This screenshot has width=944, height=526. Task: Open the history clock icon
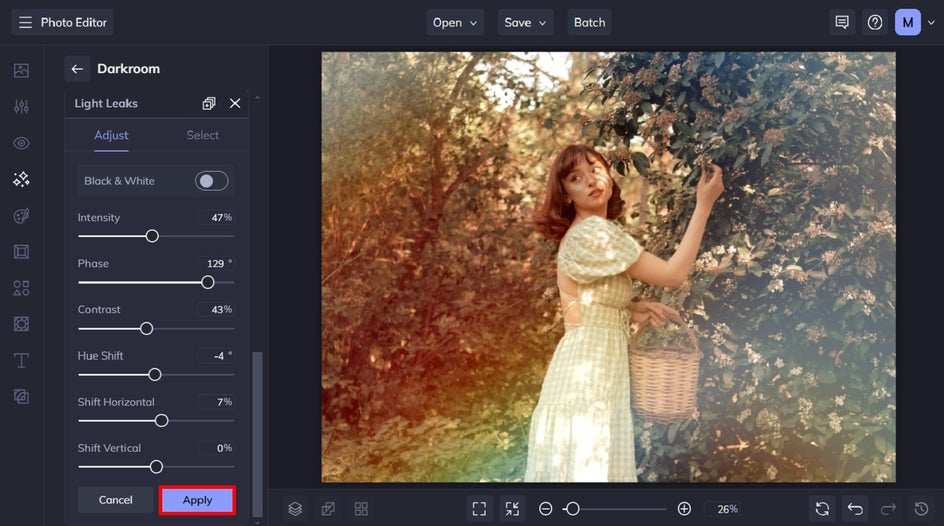pyautogui.click(x=921, y=509)
